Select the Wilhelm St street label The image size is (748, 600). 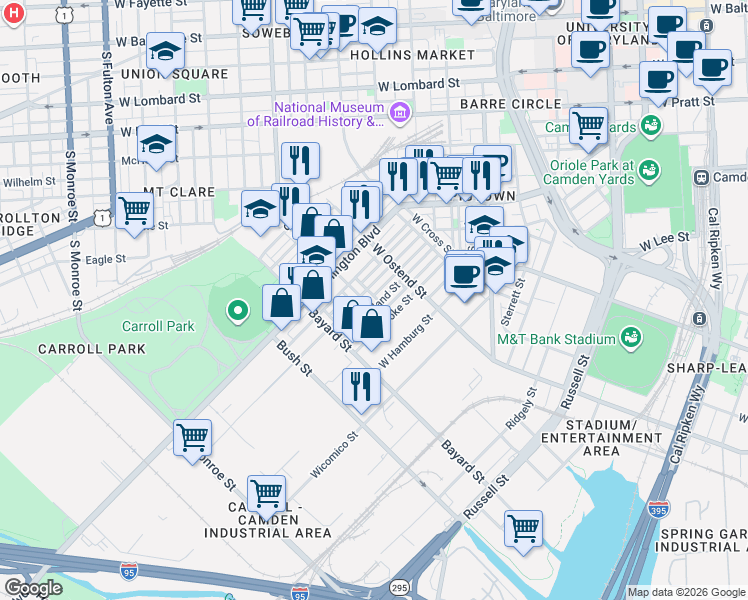pos(29,182)
